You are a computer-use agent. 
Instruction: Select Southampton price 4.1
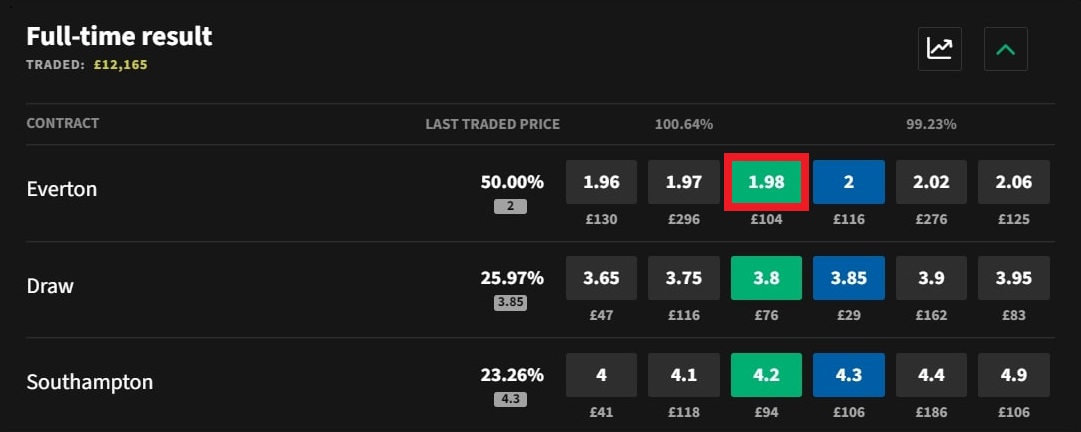click(683, 376)
